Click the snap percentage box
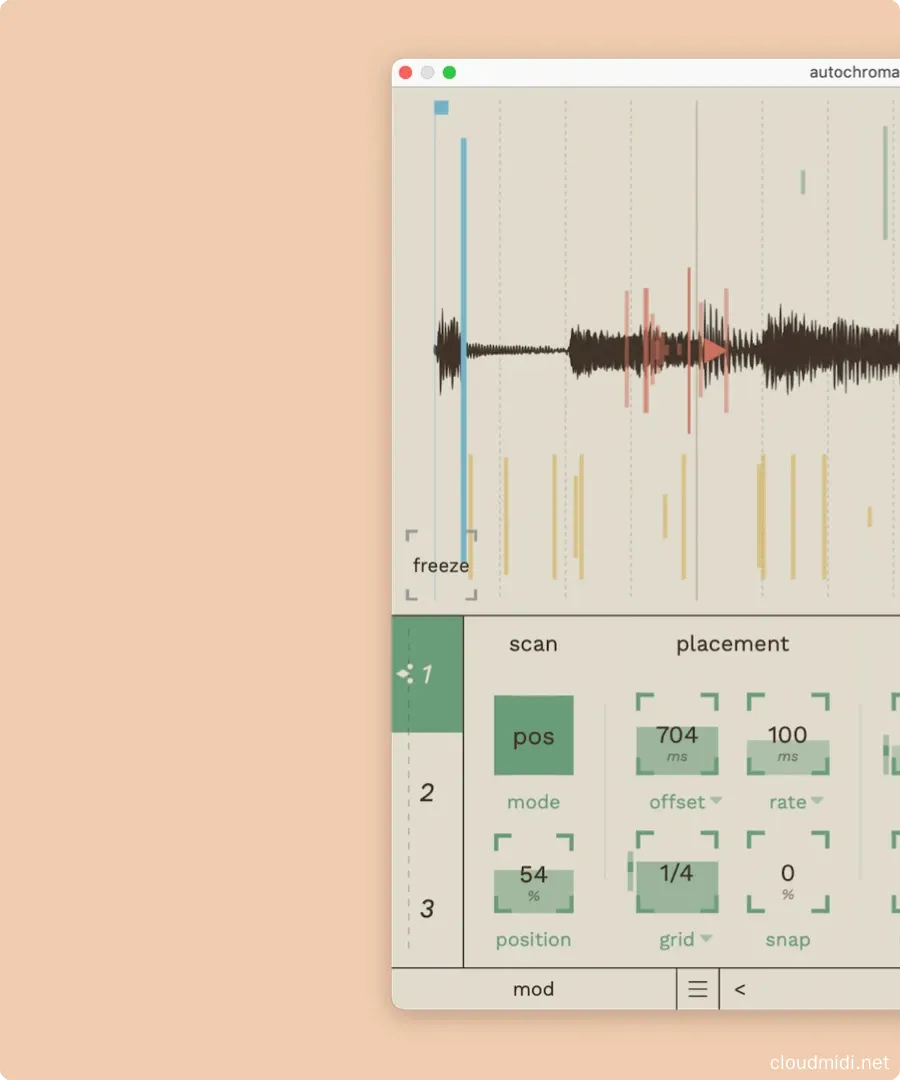The height and width of the screenshot is (1080, 900). tap(787, 872)
